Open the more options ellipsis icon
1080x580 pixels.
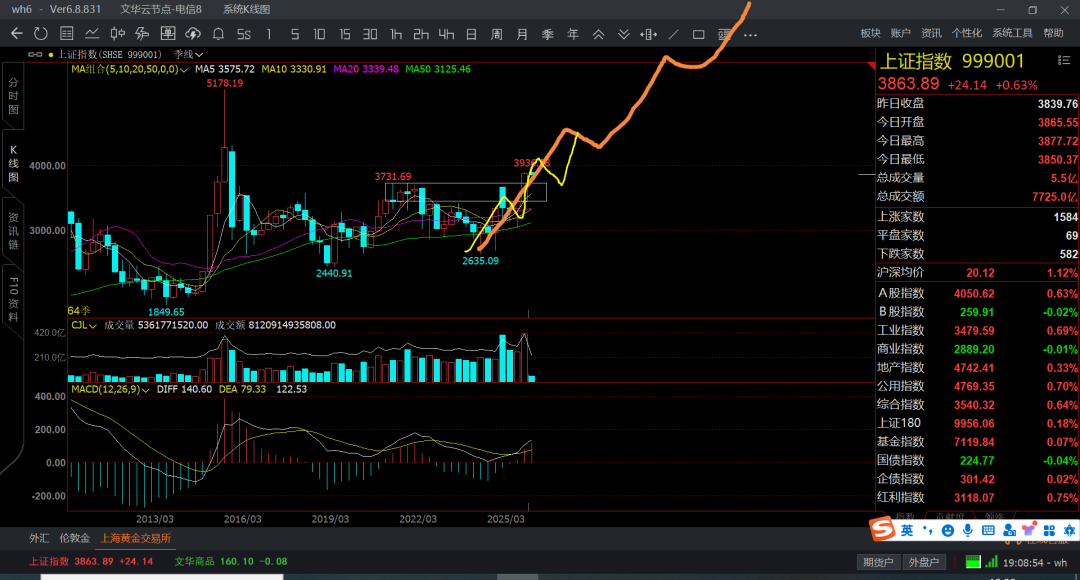[x=751, y=34]
